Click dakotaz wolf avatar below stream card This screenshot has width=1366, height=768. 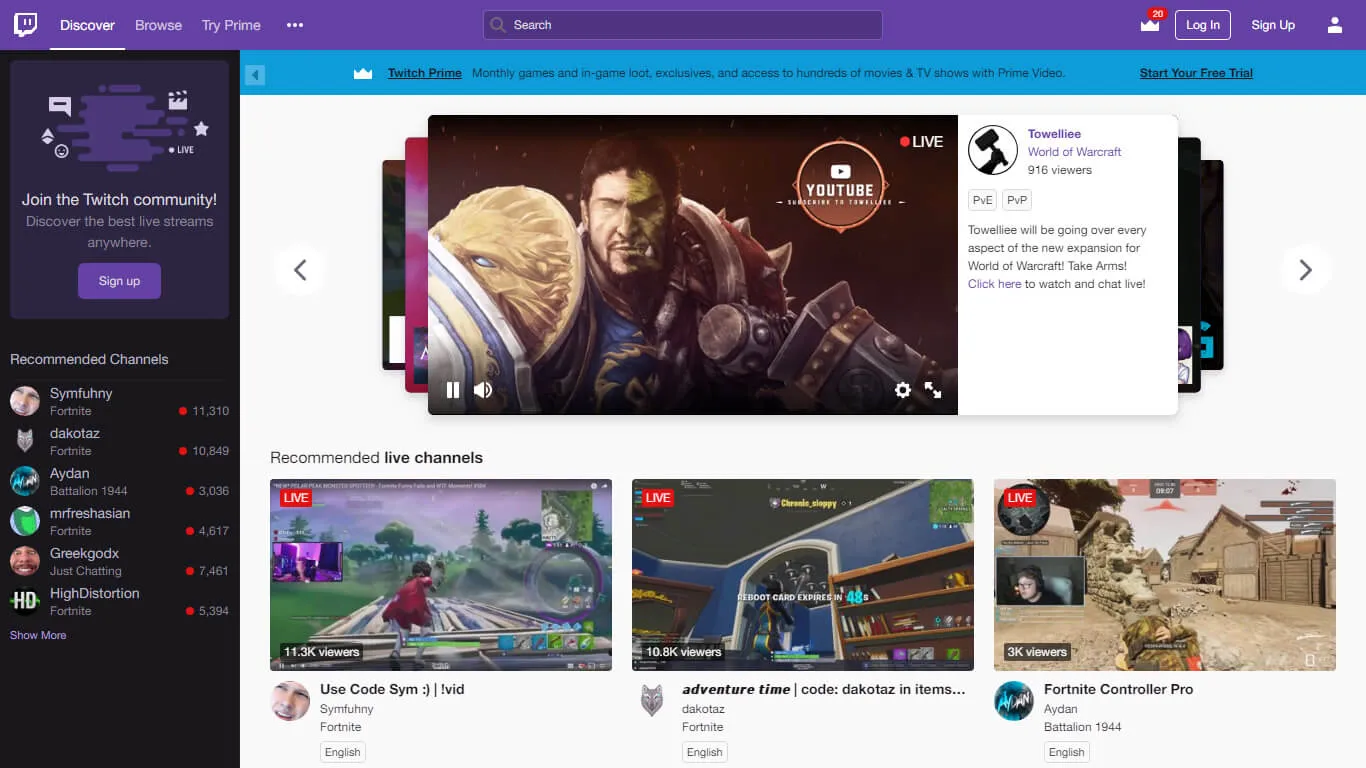pos(652,701)
